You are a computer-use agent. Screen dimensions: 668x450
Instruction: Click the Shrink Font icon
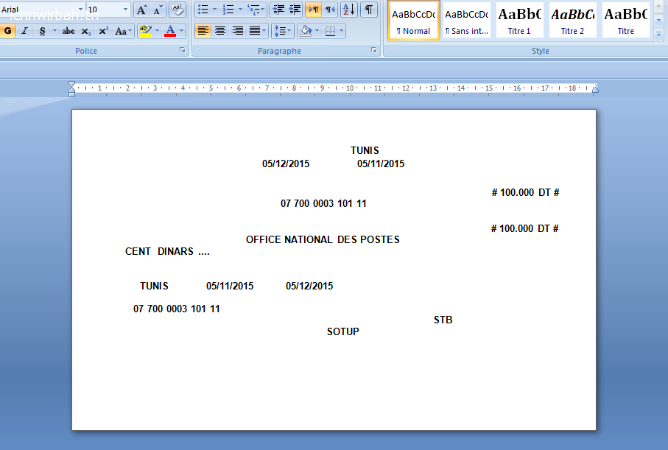[158, 9]
